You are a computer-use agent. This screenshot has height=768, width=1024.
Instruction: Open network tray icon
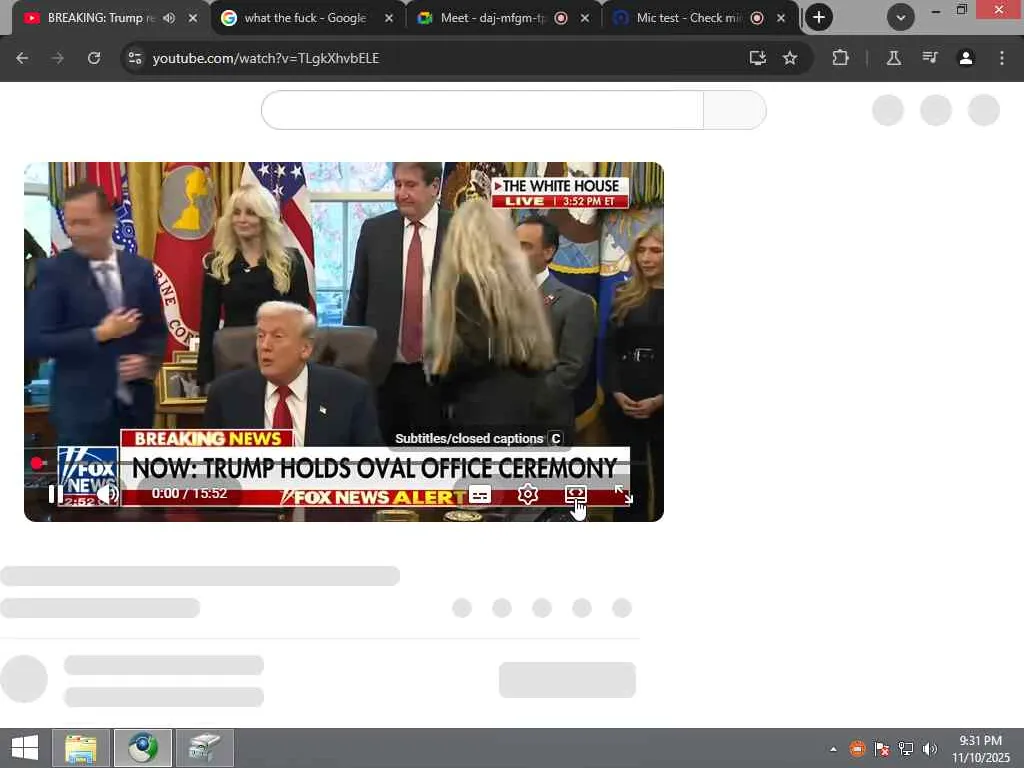click(906, 748)
